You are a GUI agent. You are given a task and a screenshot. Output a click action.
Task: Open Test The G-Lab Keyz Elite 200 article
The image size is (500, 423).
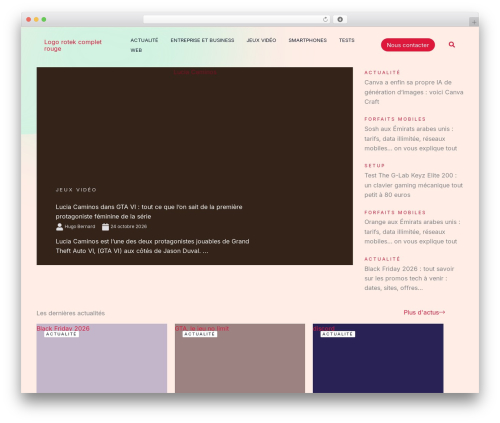413,185
